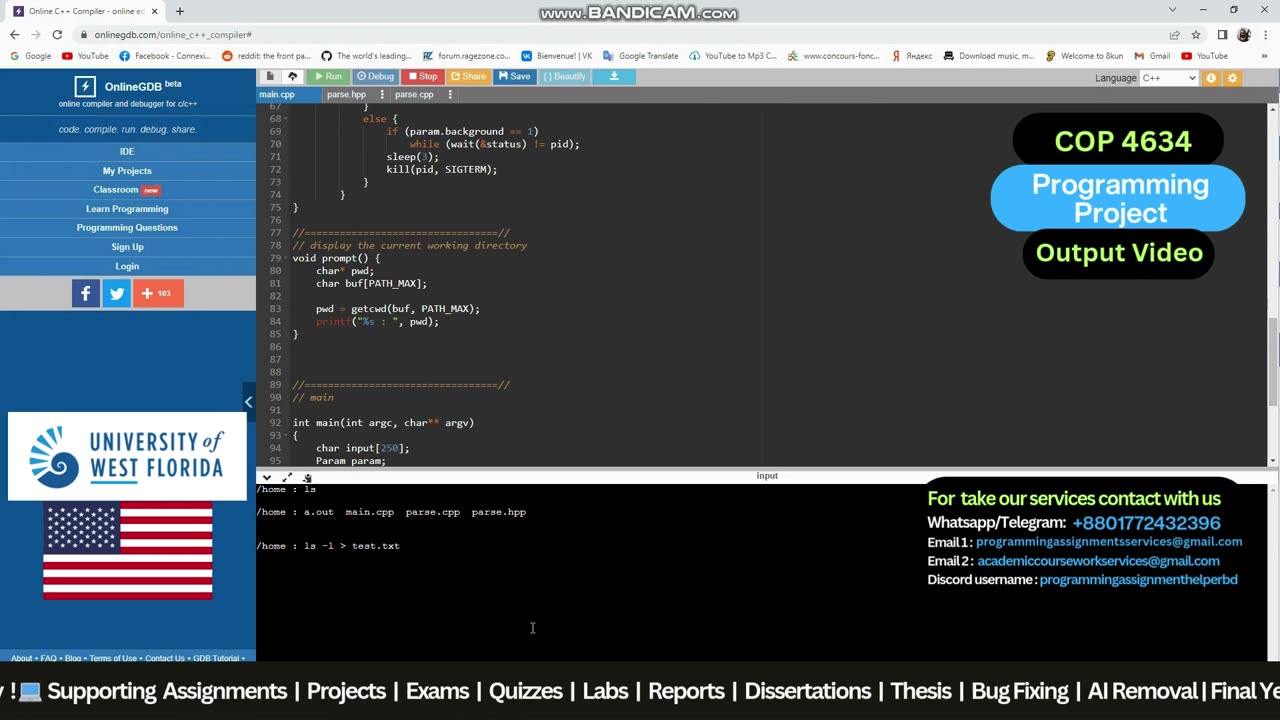This screenshot has width=1280, height=720.
Task: Open options menu for parse.cpp tab
Action: tap(450, 94)
